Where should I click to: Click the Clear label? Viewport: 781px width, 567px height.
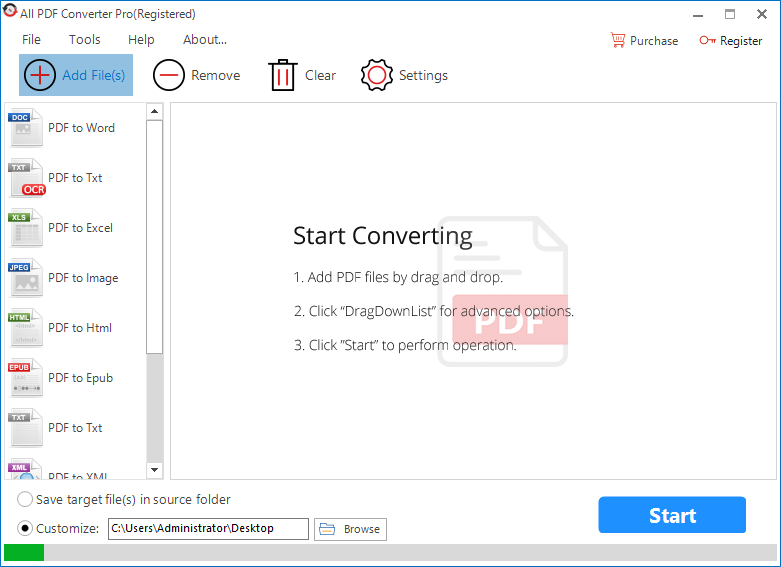point(320,75)
